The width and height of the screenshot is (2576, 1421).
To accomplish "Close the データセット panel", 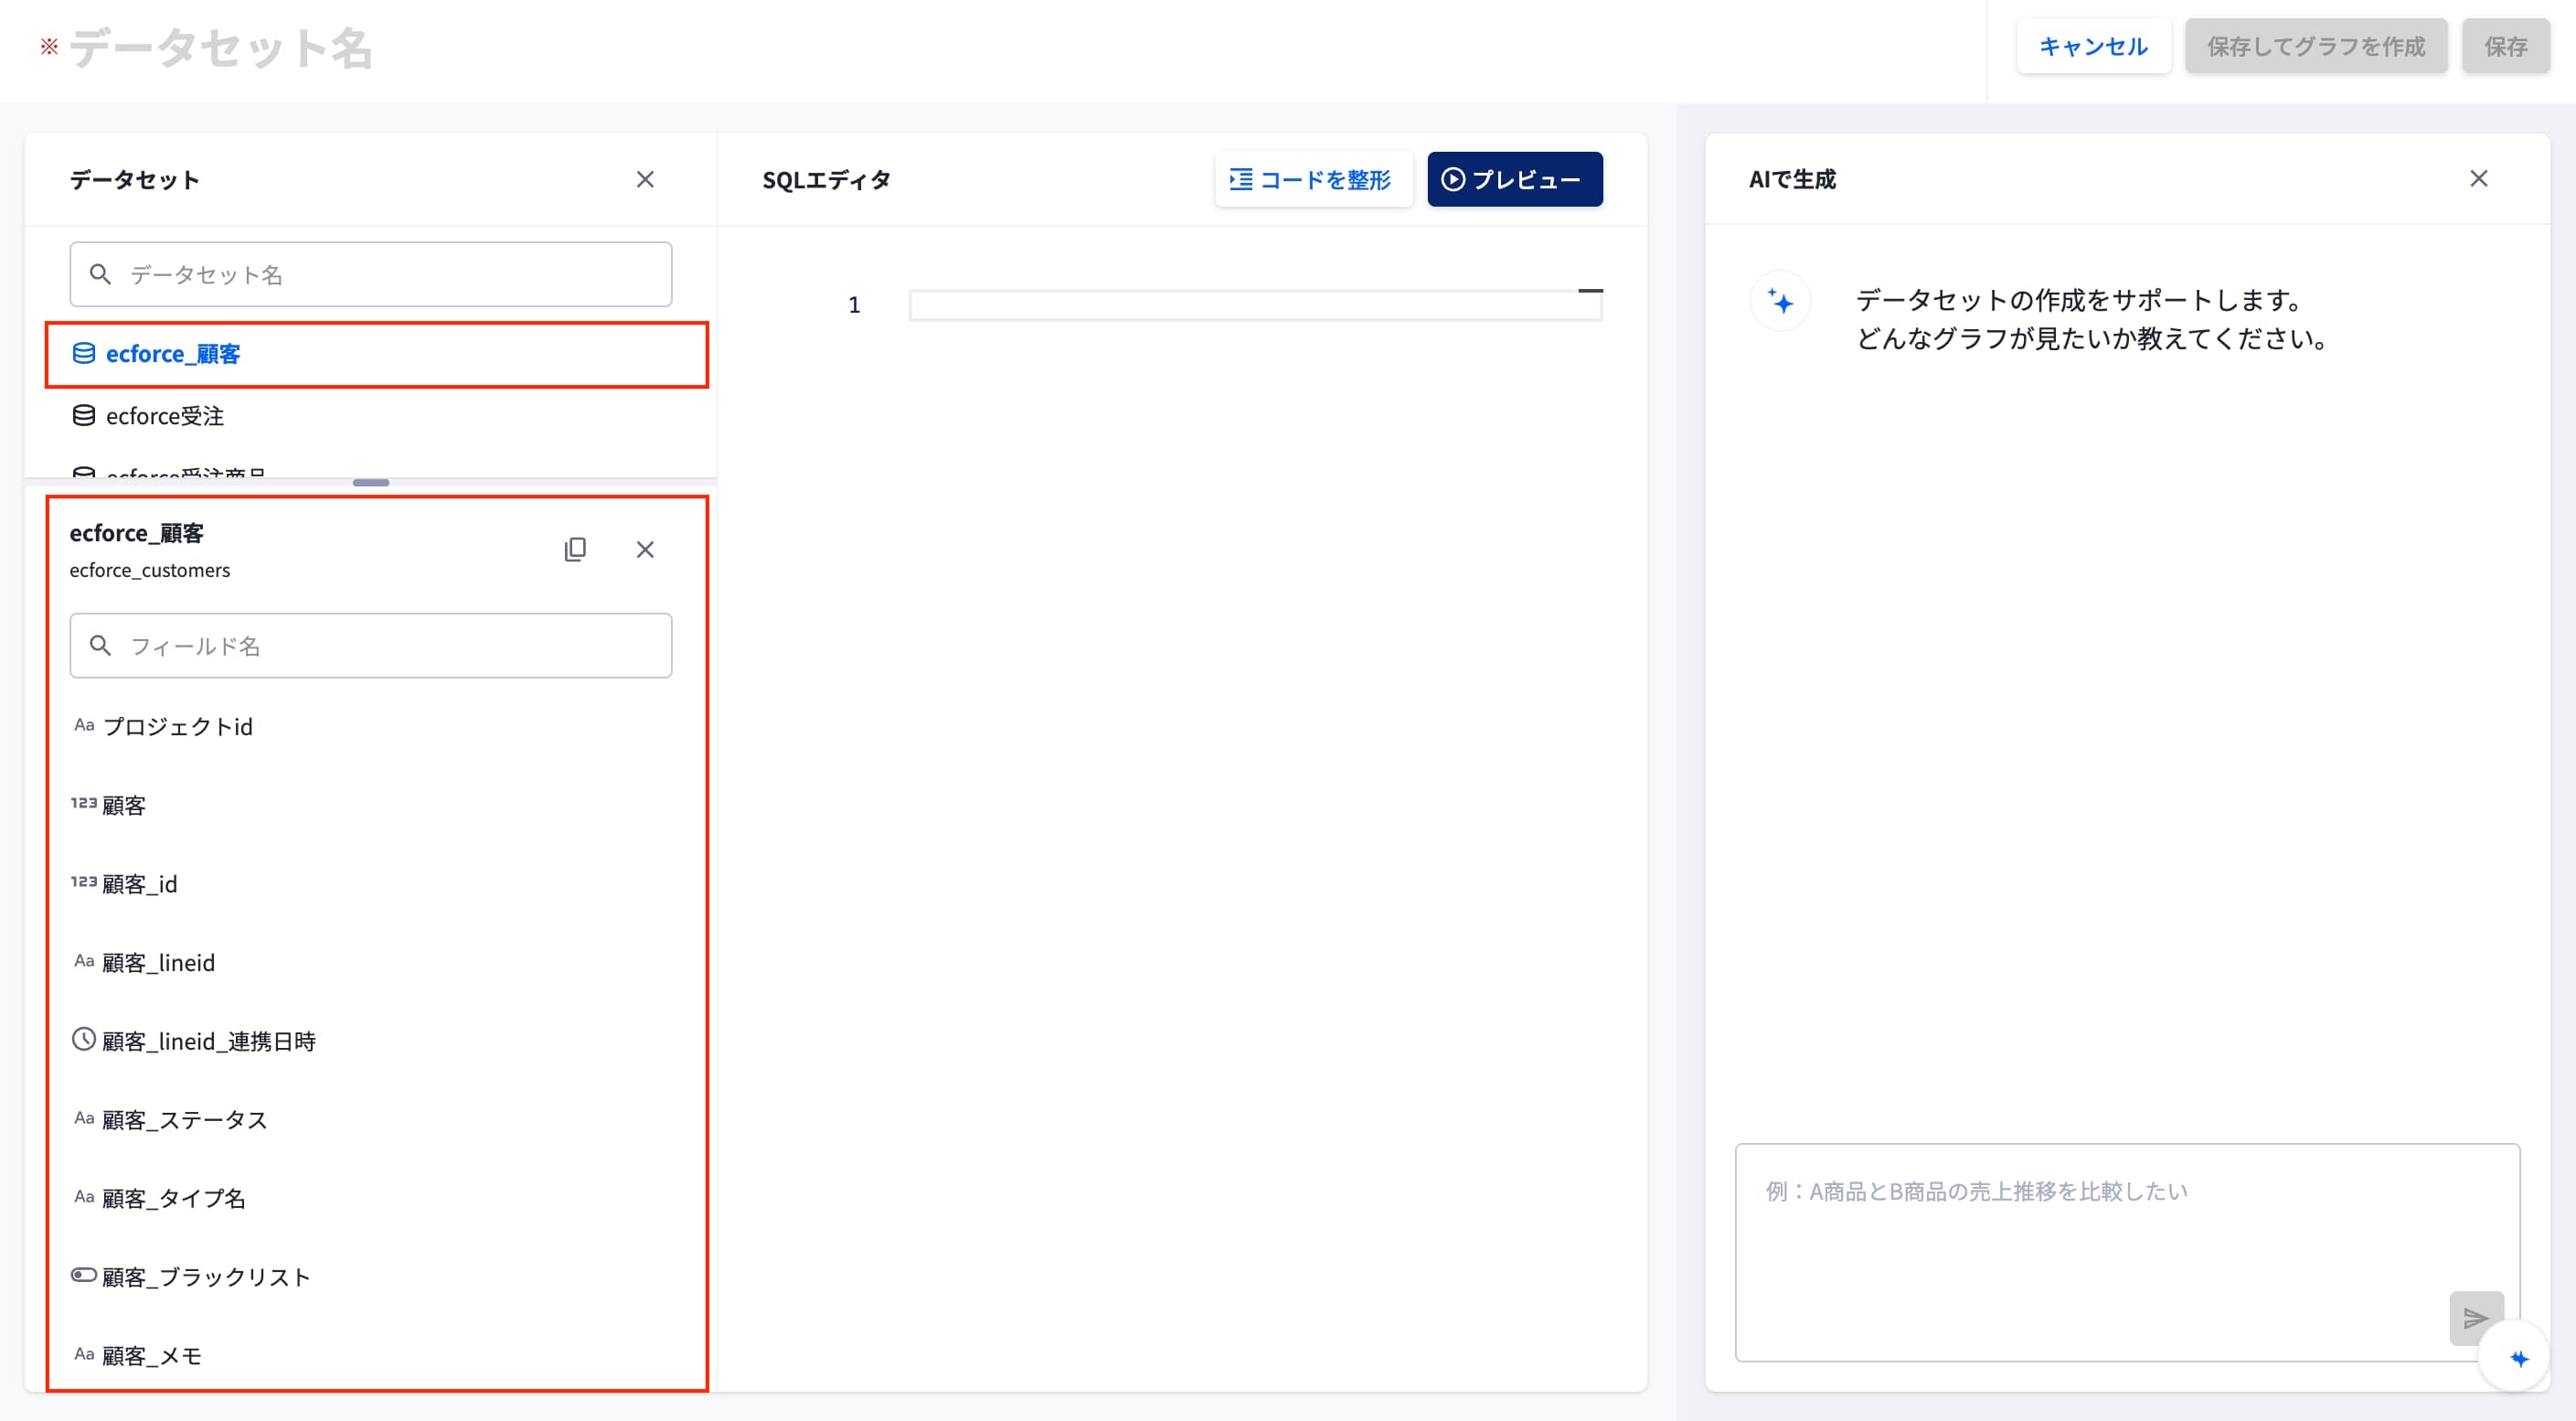I will pyautogui.click(x=645, y=179).
